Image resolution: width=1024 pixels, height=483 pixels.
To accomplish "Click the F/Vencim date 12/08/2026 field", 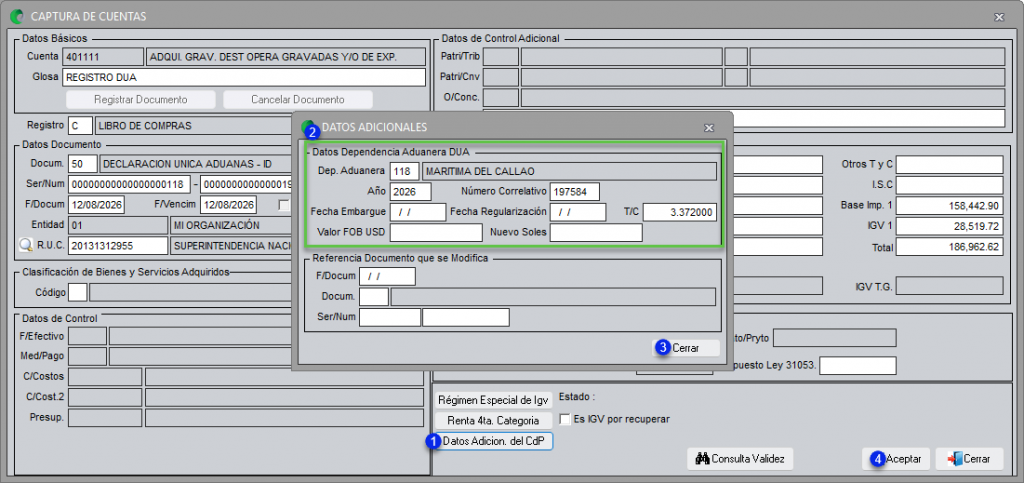I will pos(228,205).
